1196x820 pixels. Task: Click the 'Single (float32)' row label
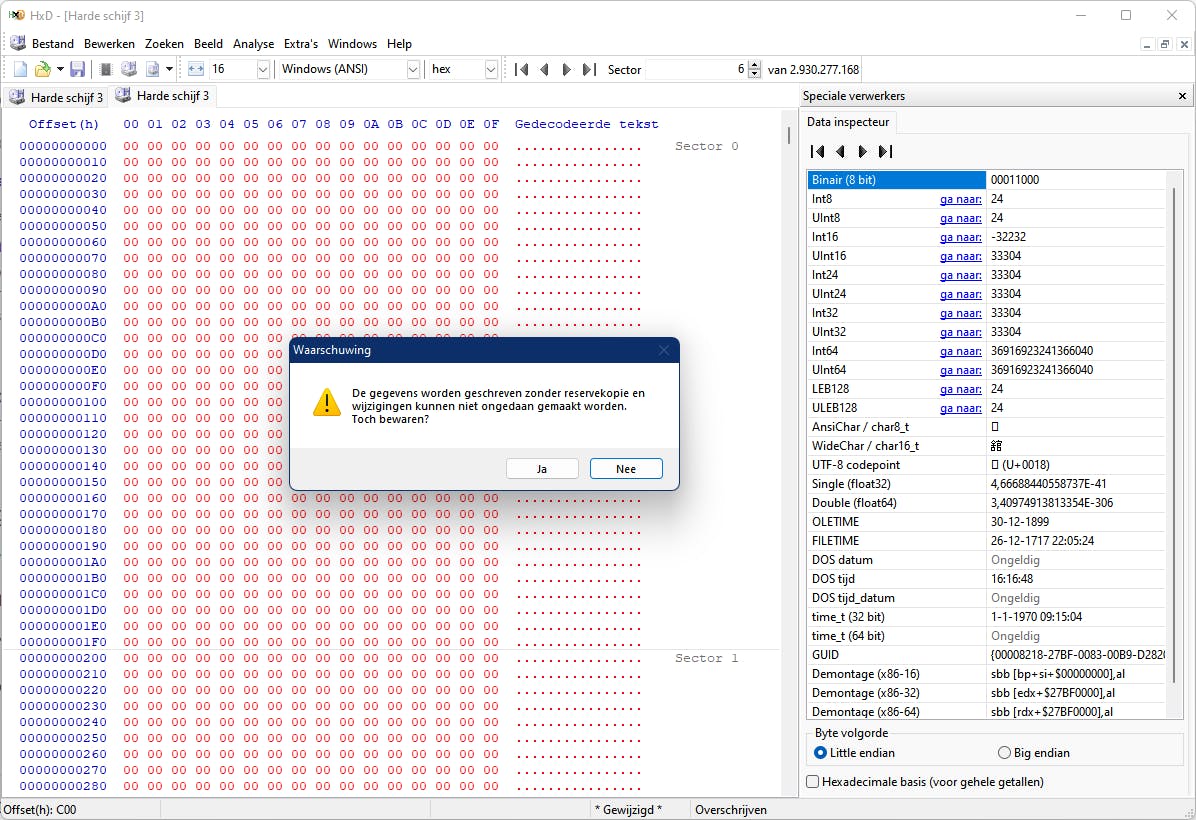click(x=850, y=484)
